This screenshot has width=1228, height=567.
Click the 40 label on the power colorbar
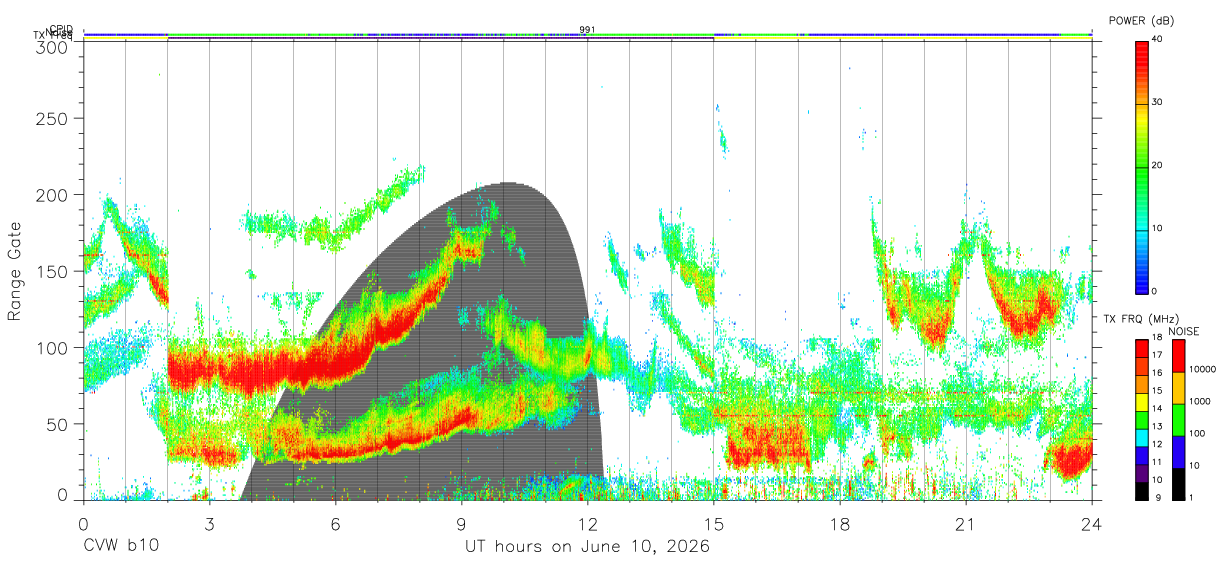(x=1157, y=39)
